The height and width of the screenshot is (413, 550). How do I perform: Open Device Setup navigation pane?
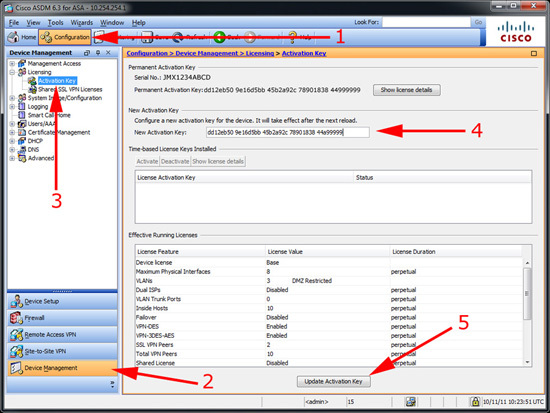point(62,301)
